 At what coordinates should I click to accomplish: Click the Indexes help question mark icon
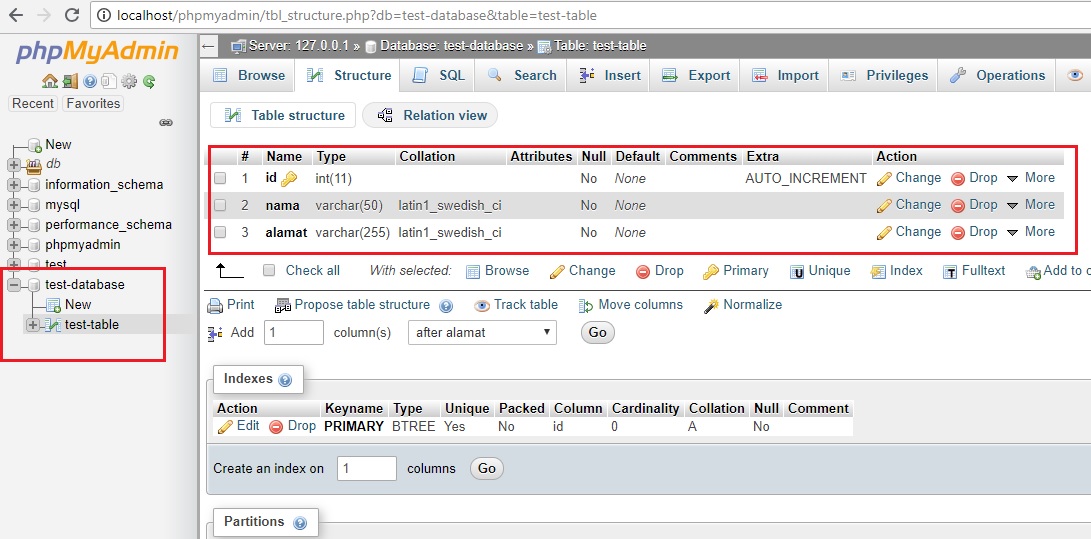tap(285, 380)
